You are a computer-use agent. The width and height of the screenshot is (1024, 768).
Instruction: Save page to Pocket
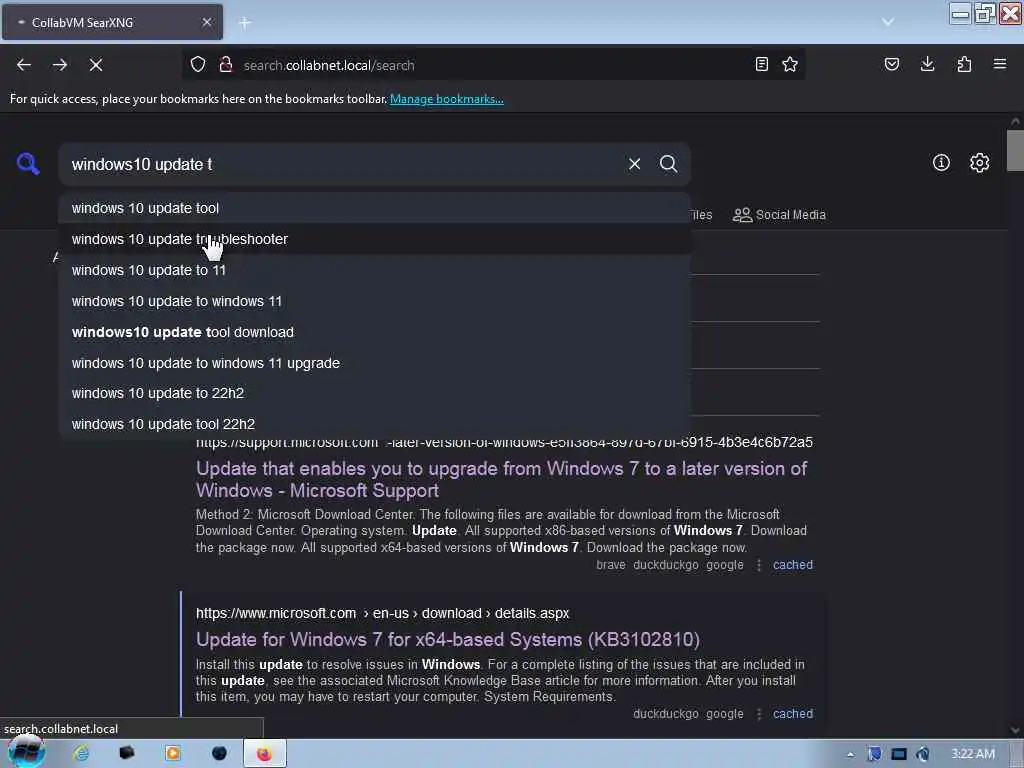pyautogui.click(x=892, y=65)
